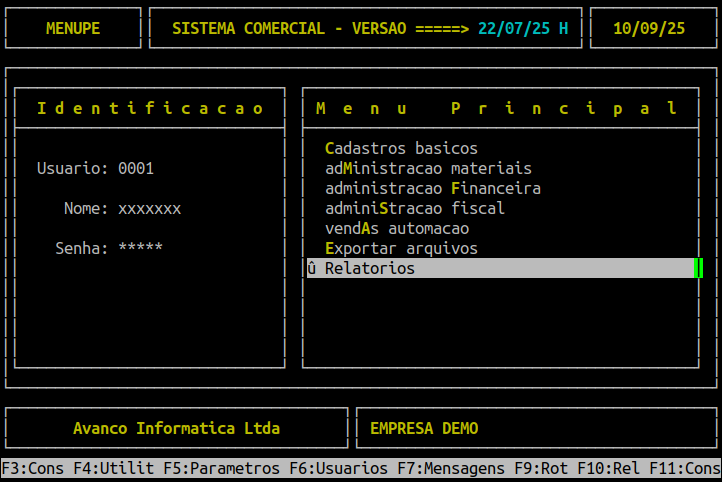Image resolution: width=723 pixels, height=482 pixels.
Task: Click the MENUPE title box
Action: point(73,28)
